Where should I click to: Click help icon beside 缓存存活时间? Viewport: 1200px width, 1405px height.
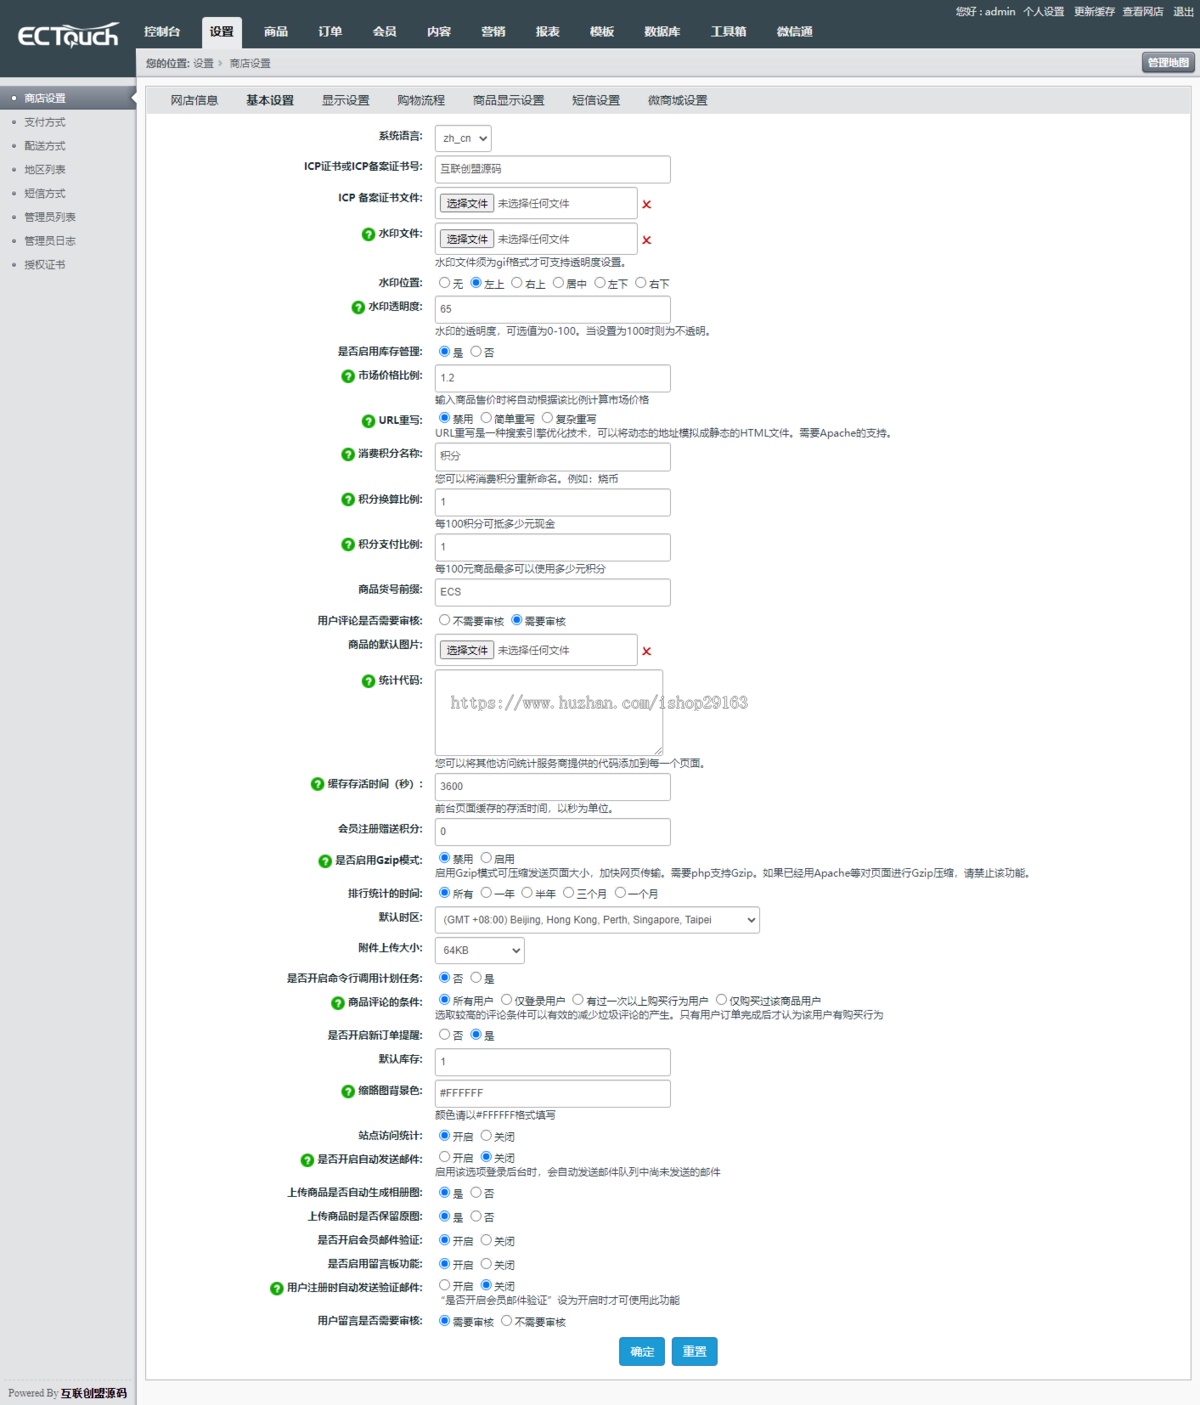[x=317, y=784]
